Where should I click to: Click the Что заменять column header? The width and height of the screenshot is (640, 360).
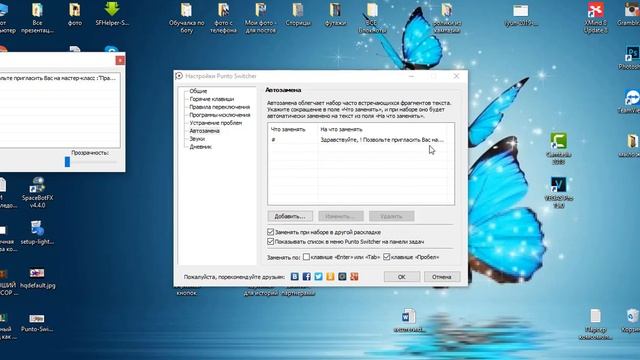click(288, 129)
